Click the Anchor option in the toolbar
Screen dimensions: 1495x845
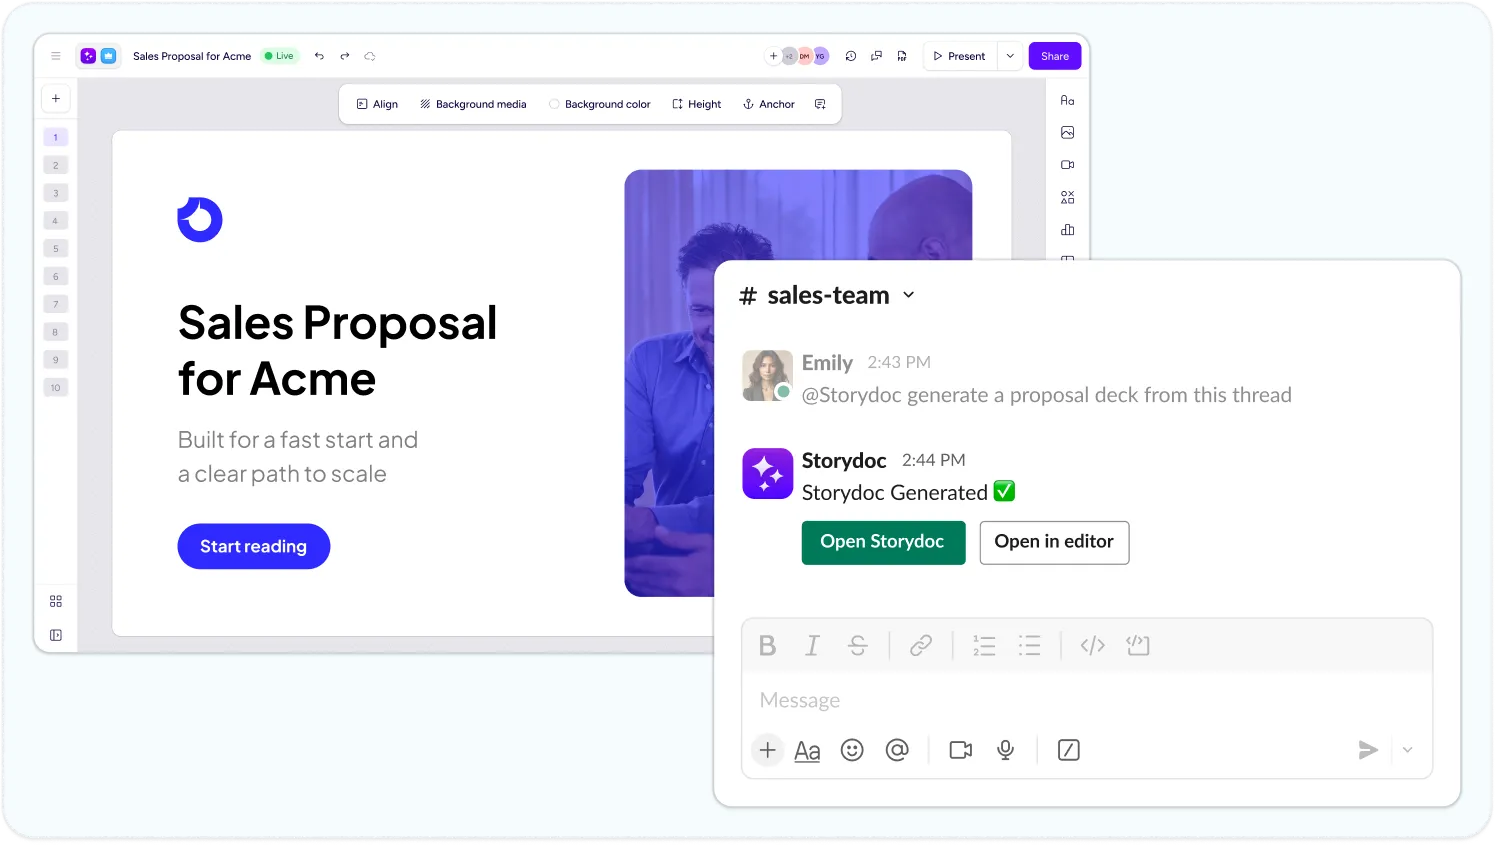click(768, 104)
